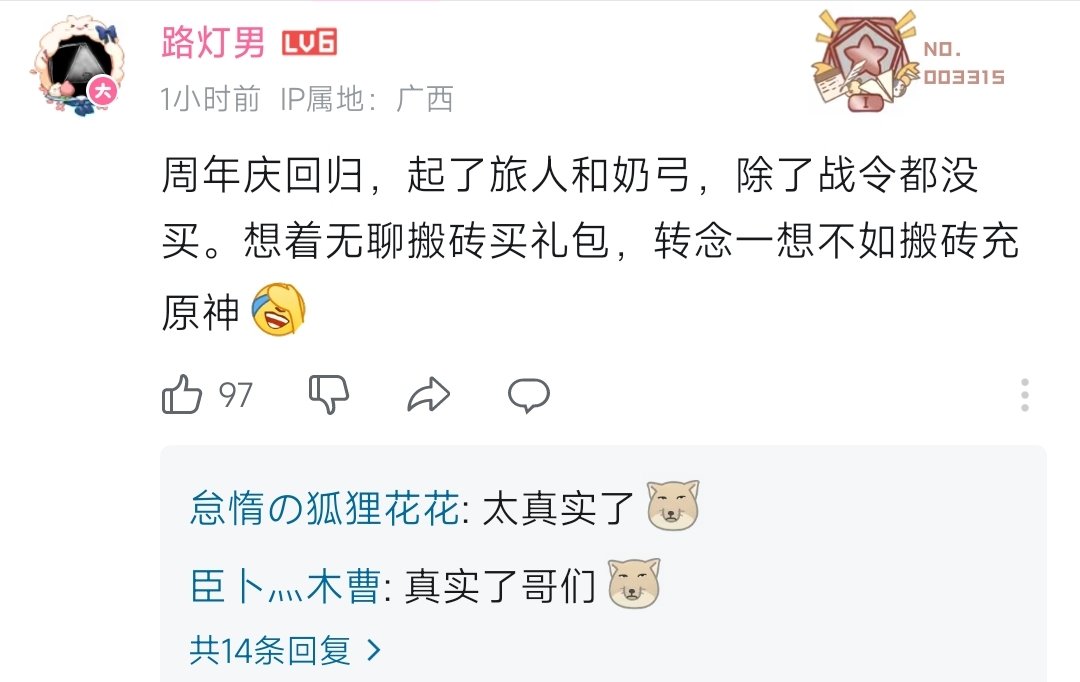View 路灯男's profile avatar
This screenshot has width=1080, height=682.
(79, 66)
